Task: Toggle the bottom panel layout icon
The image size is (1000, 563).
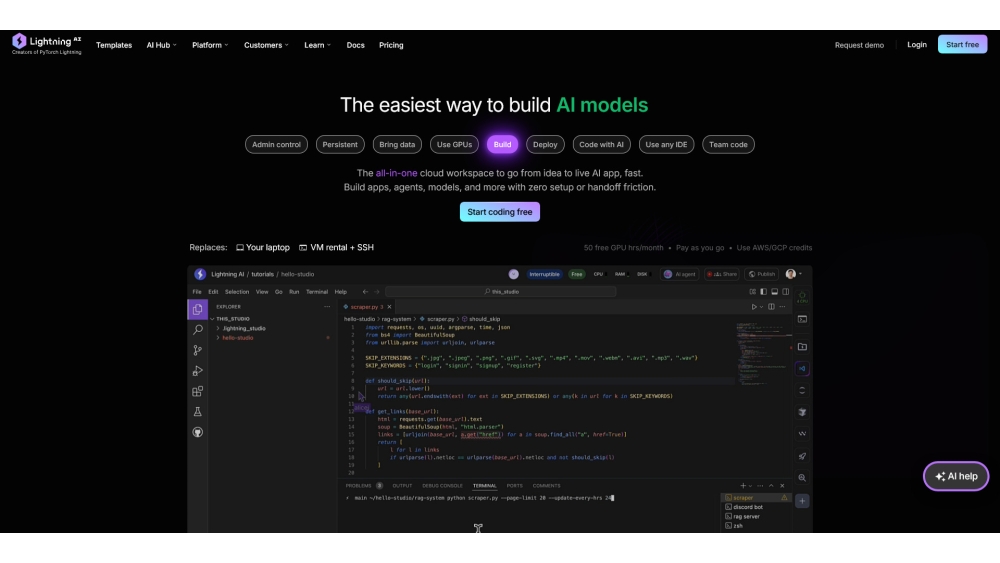Action: (x=775, y=291)
